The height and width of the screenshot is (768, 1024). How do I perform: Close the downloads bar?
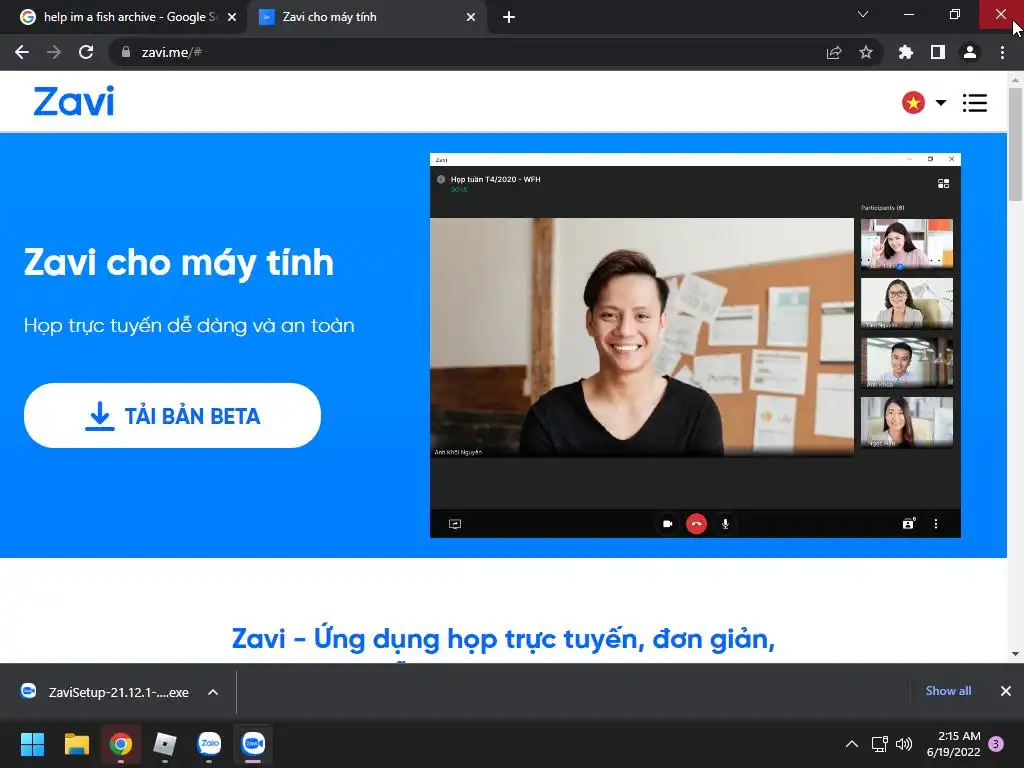pyautogui.click(x=1006, y=691)
